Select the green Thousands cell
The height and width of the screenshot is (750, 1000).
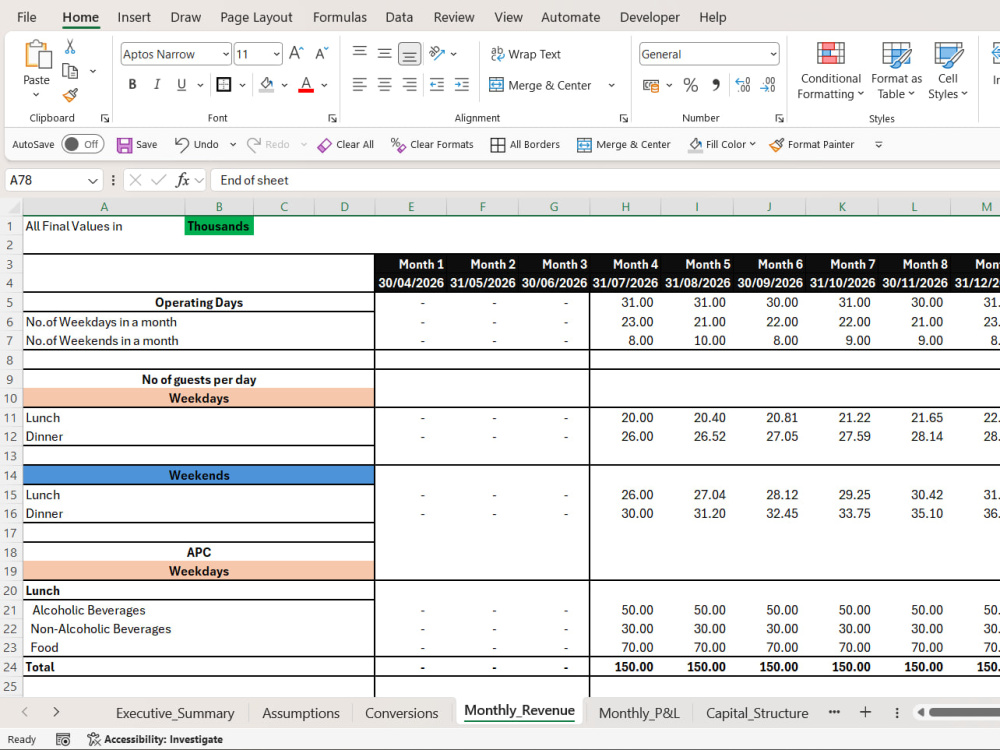[219, 226]
